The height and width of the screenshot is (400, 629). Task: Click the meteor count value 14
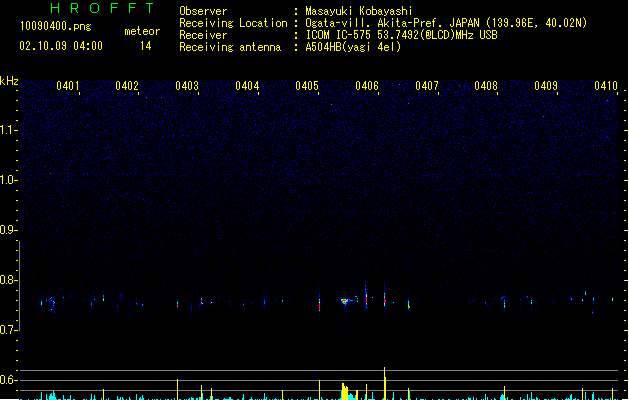click(x=146, y=46)
